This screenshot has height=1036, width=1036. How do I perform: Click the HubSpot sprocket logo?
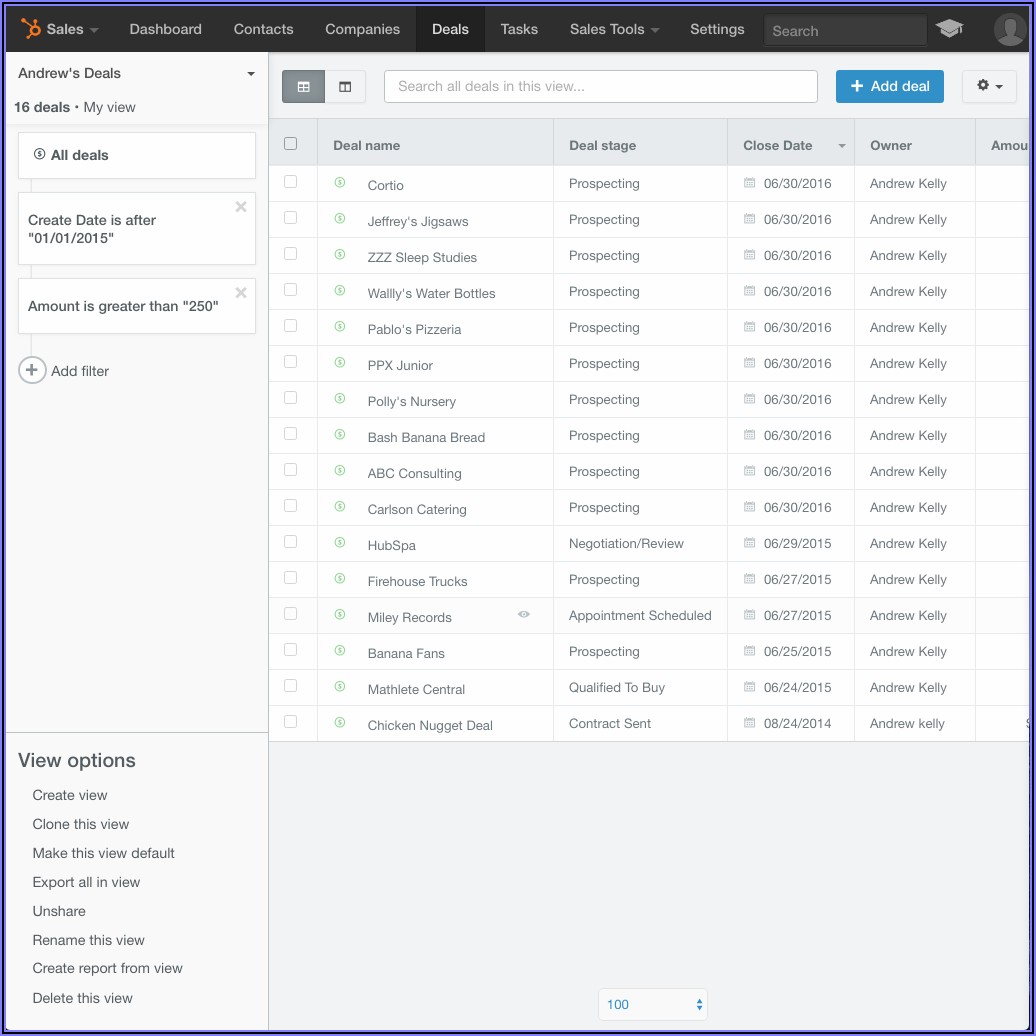pos(31,29)
